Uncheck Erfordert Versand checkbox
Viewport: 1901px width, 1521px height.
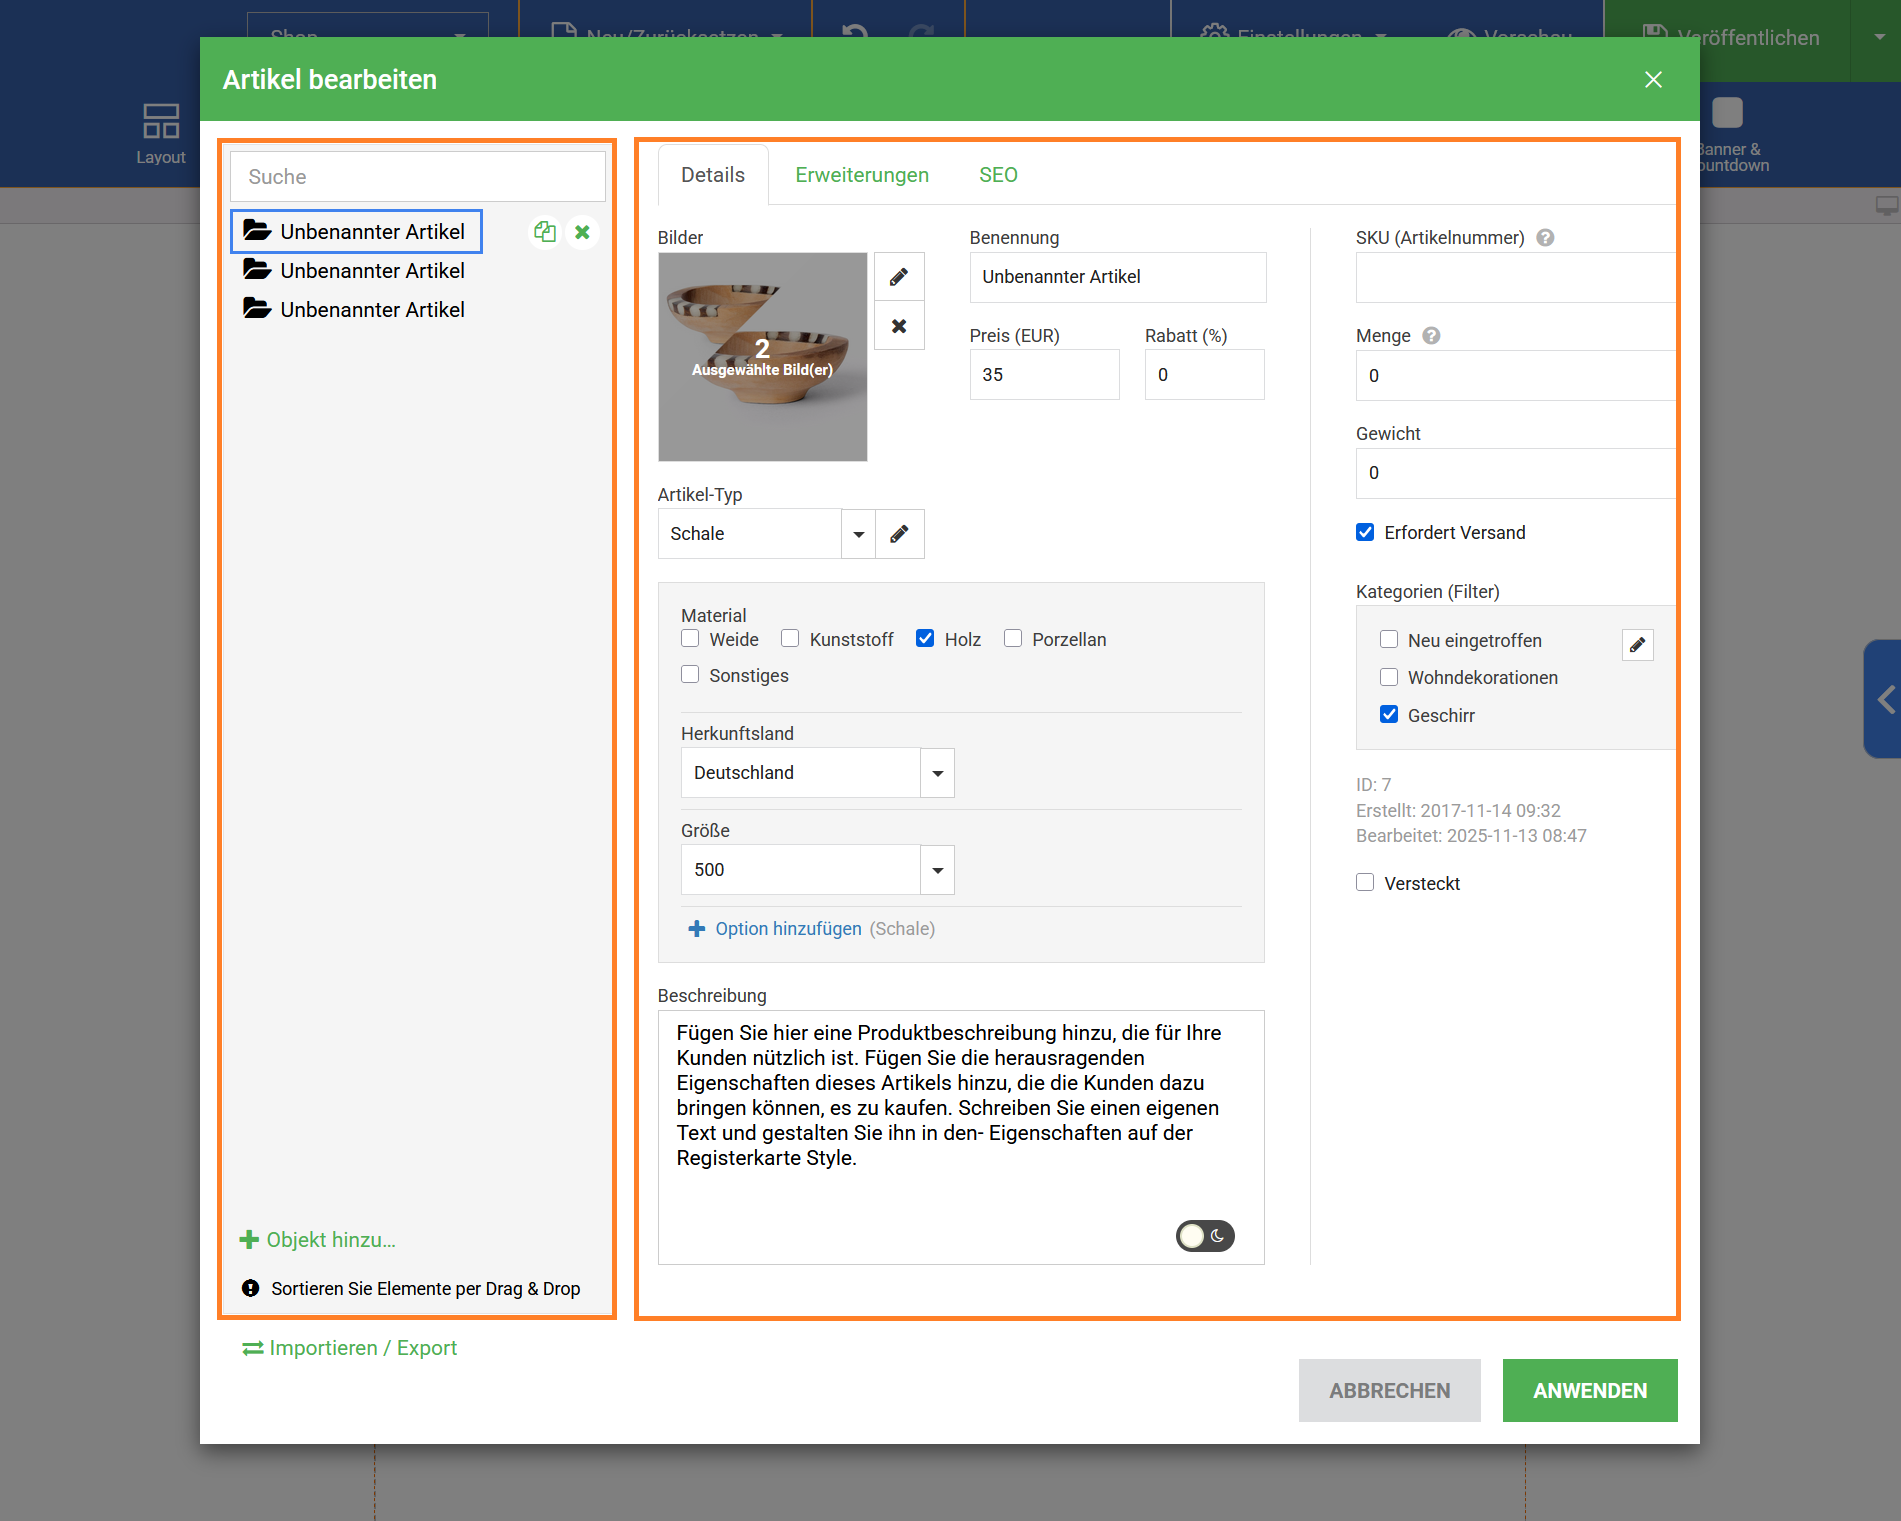click(1365, 533)
